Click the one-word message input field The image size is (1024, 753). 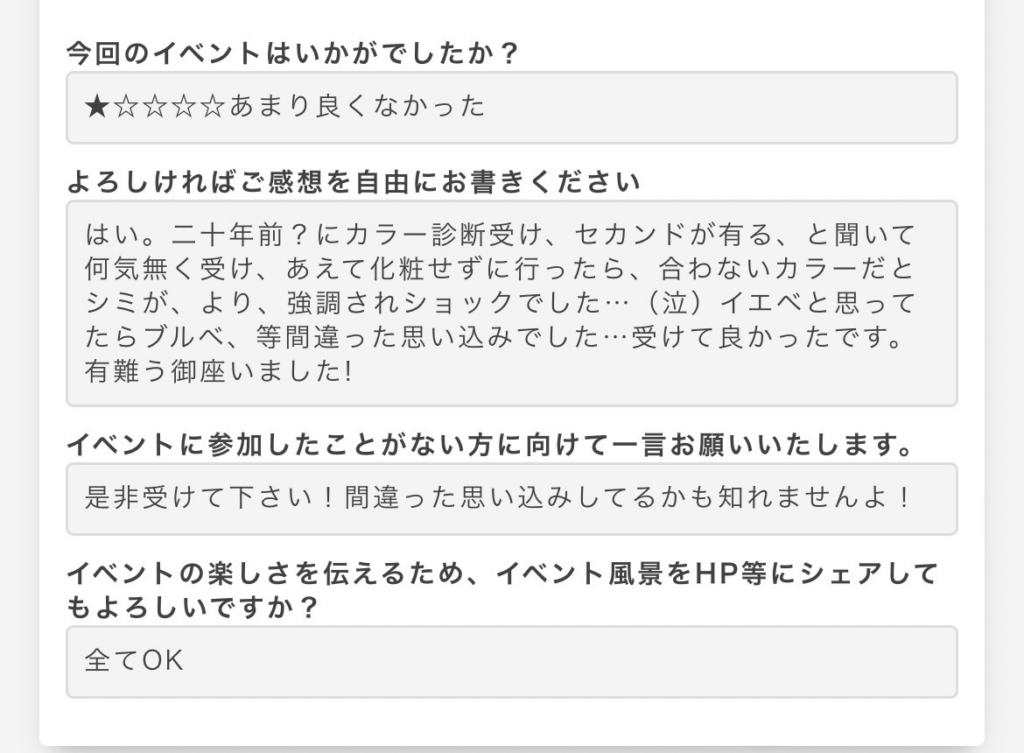(x=511, y=499)
